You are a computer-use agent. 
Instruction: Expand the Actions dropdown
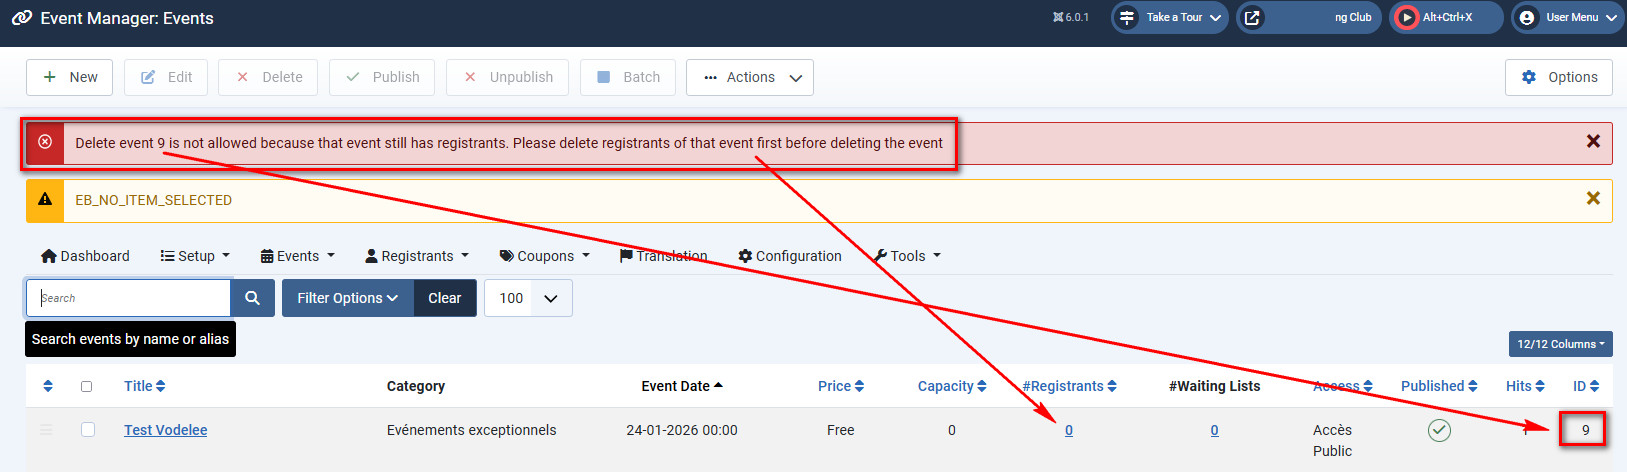(x=750, y=77)
